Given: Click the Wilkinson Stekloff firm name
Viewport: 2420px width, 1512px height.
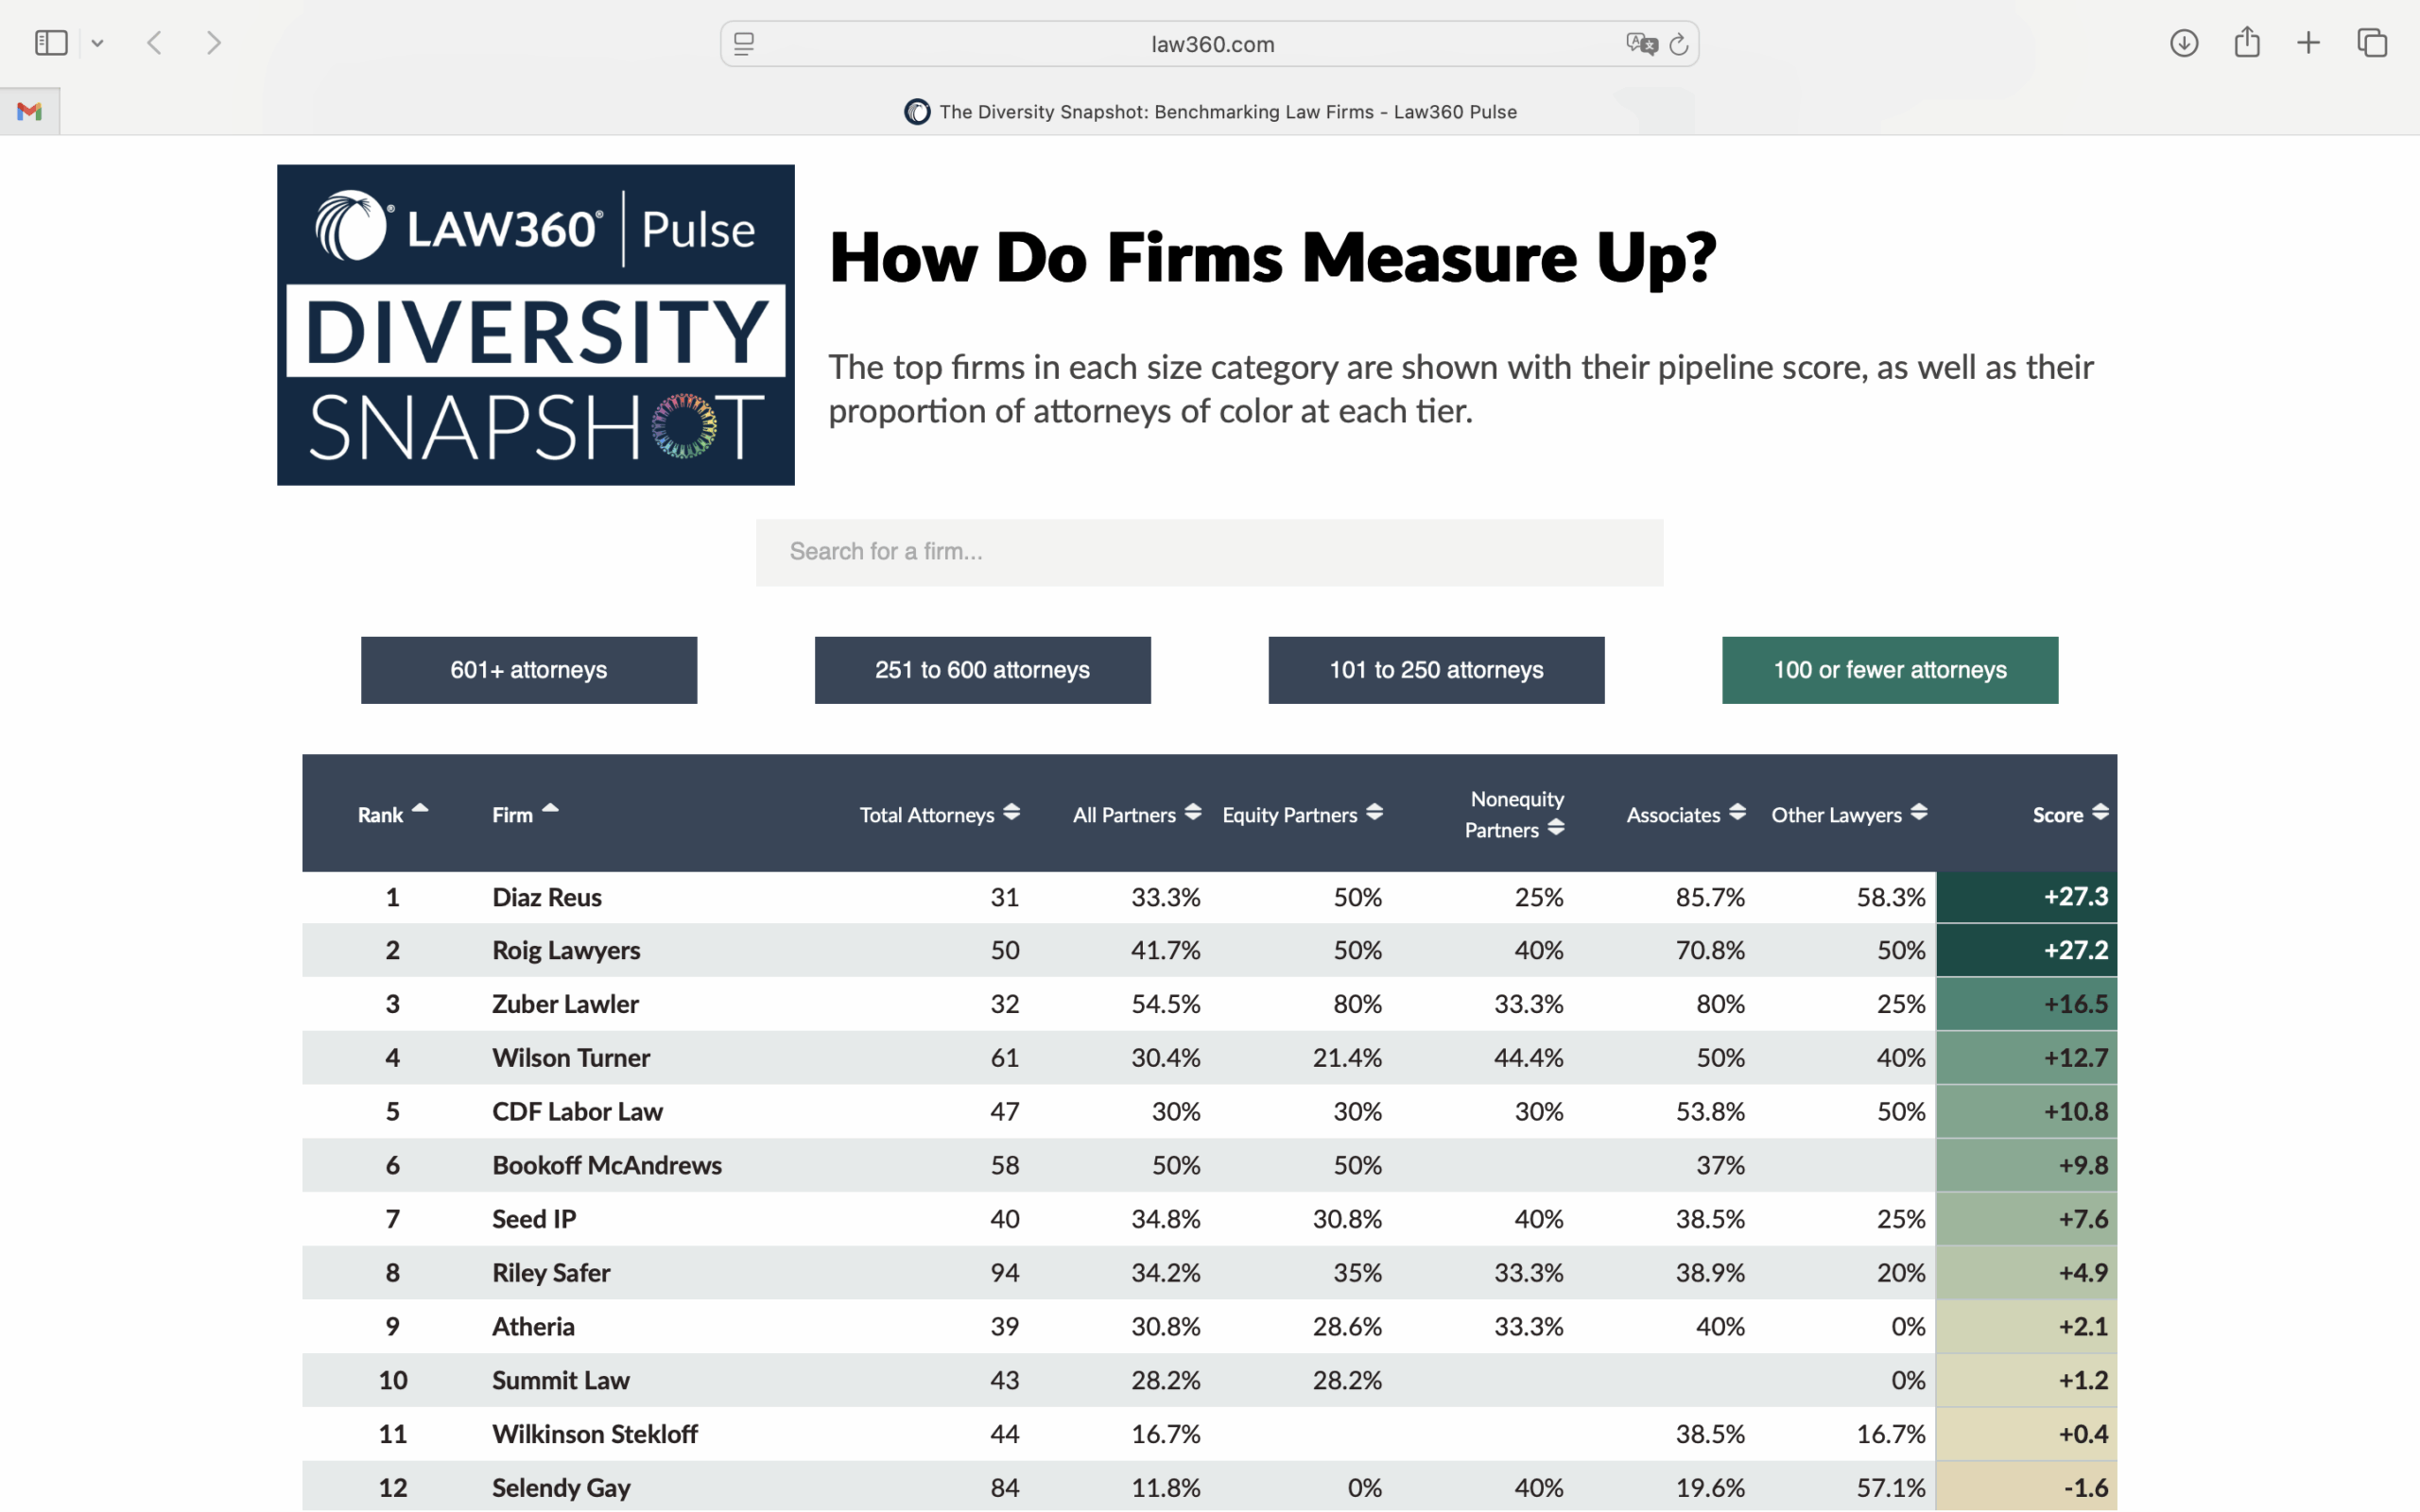Looking at the screenshot, I should (x=595, y=1434).
